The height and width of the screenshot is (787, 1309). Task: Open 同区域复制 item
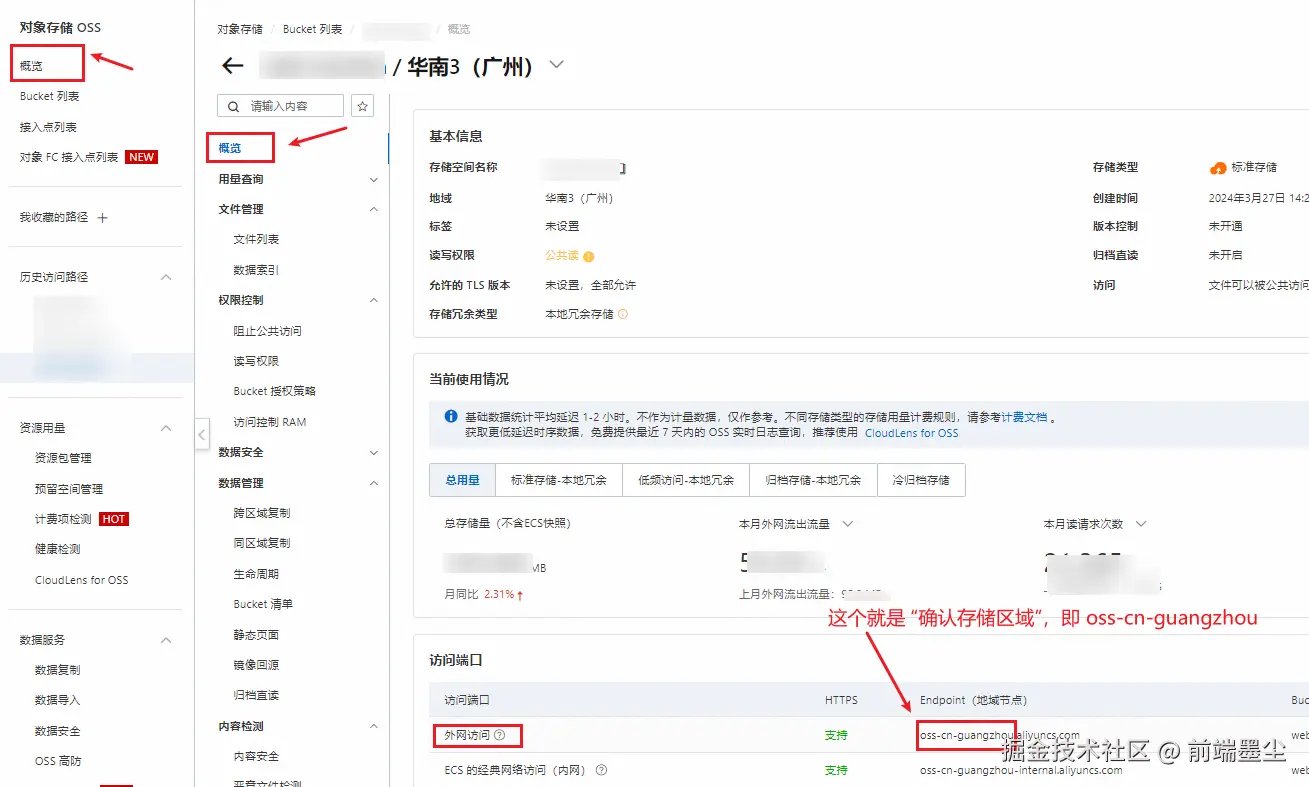(x=262, y=543)
